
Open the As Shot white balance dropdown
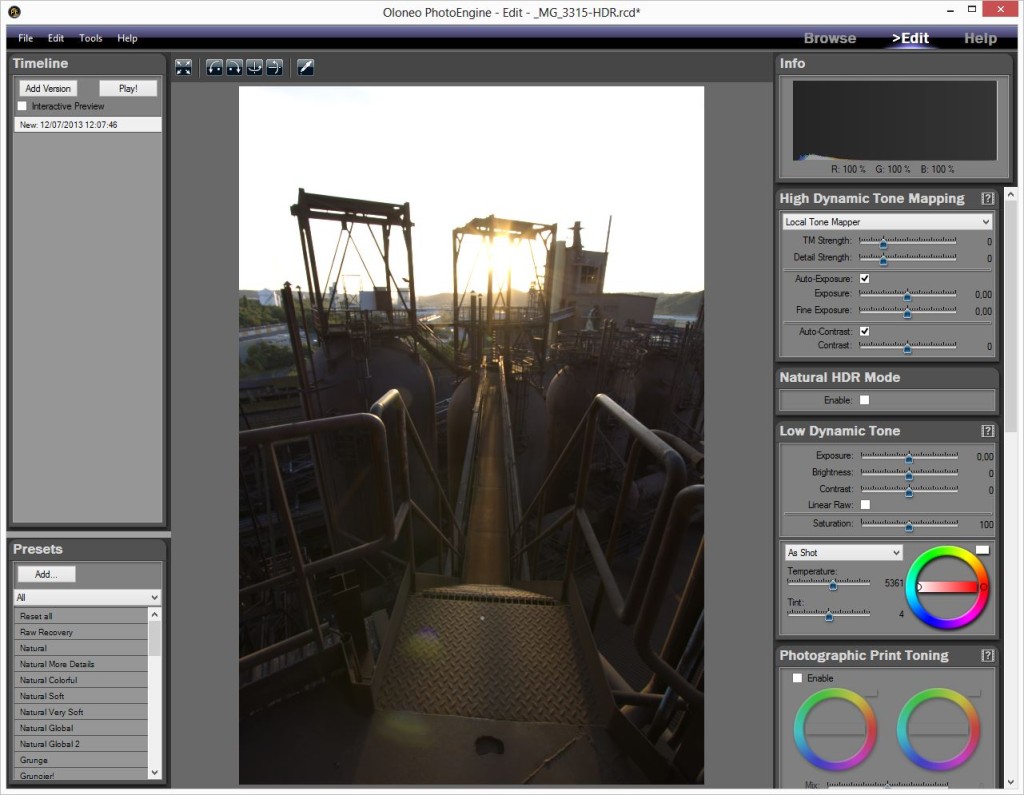842,552
